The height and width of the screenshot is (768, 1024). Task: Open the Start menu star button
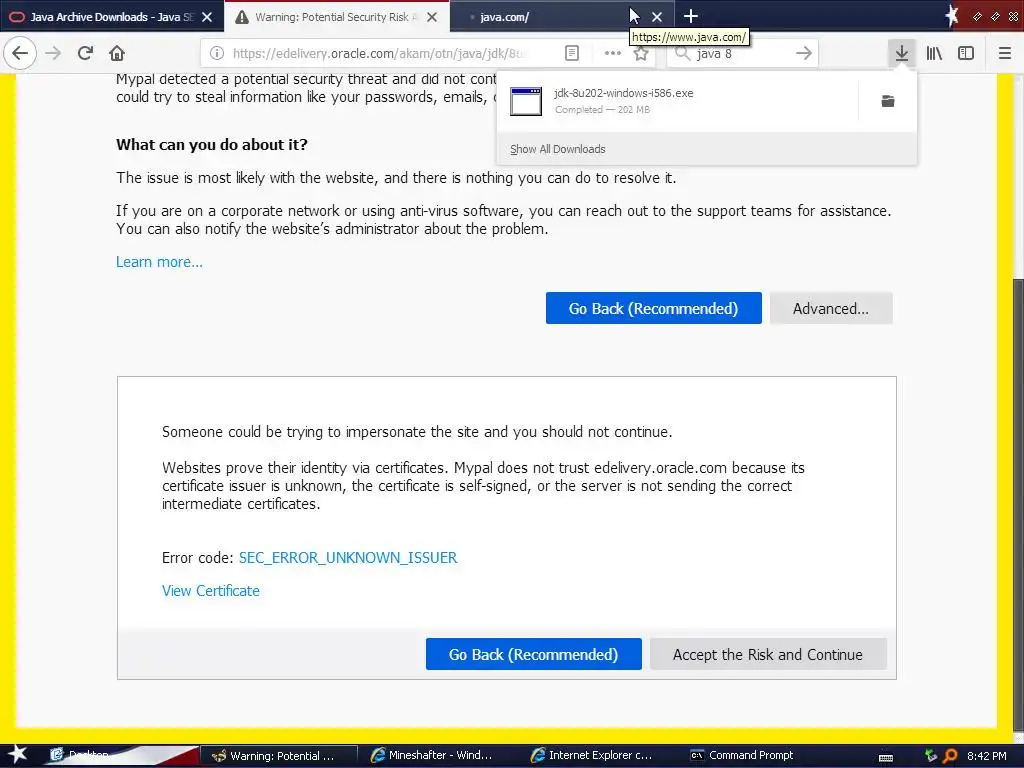tap(18, 755)
